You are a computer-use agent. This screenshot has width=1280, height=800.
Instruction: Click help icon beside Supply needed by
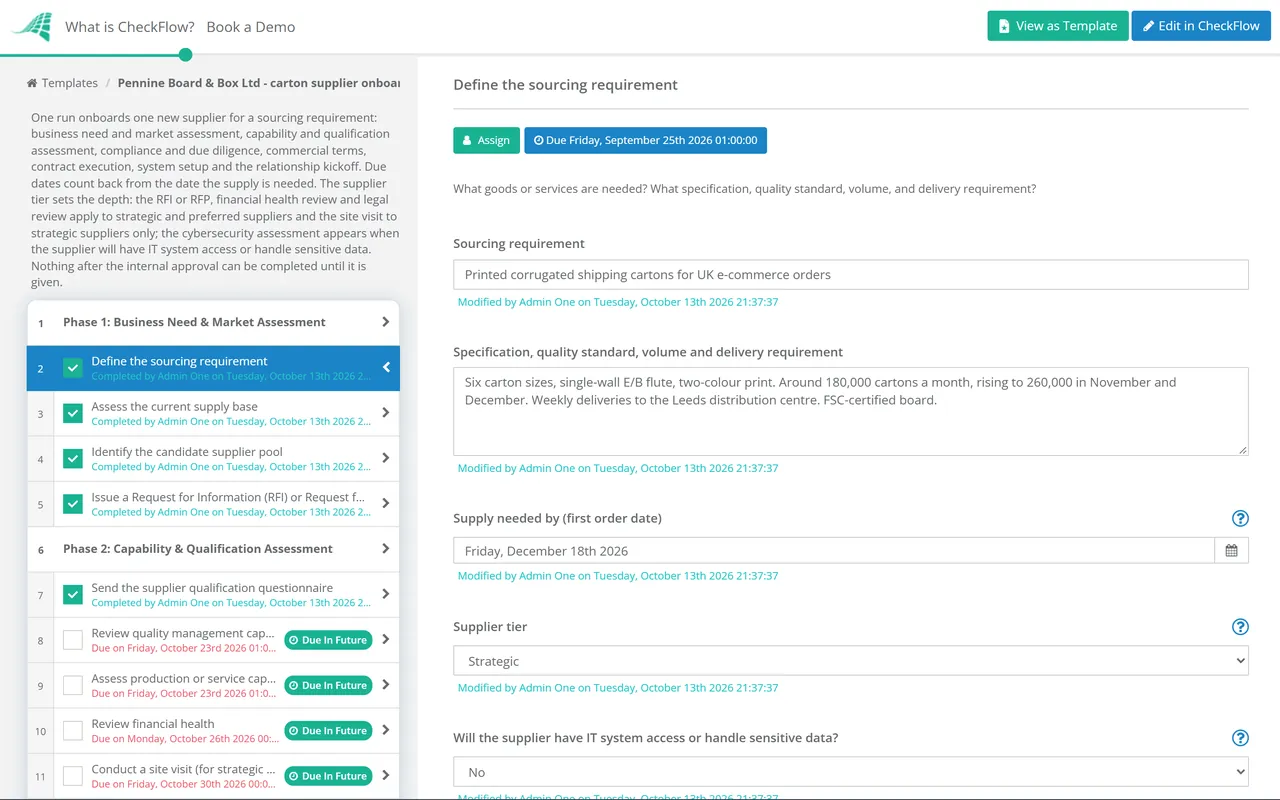1240,518
